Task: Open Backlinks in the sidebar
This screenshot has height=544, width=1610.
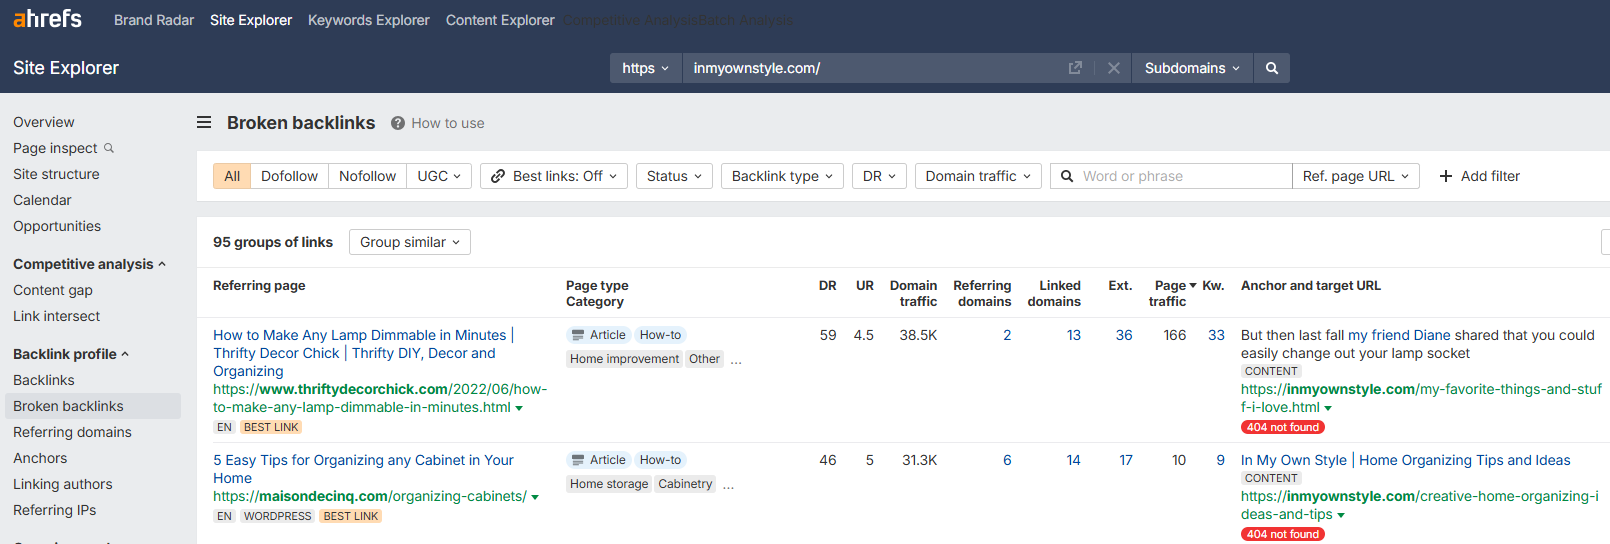Action: pyautogui.click(x=44, y=380)
